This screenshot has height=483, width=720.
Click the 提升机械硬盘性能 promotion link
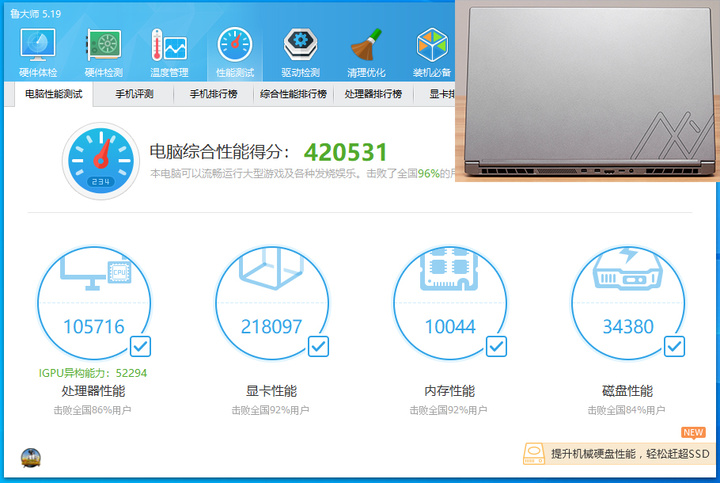630,454
